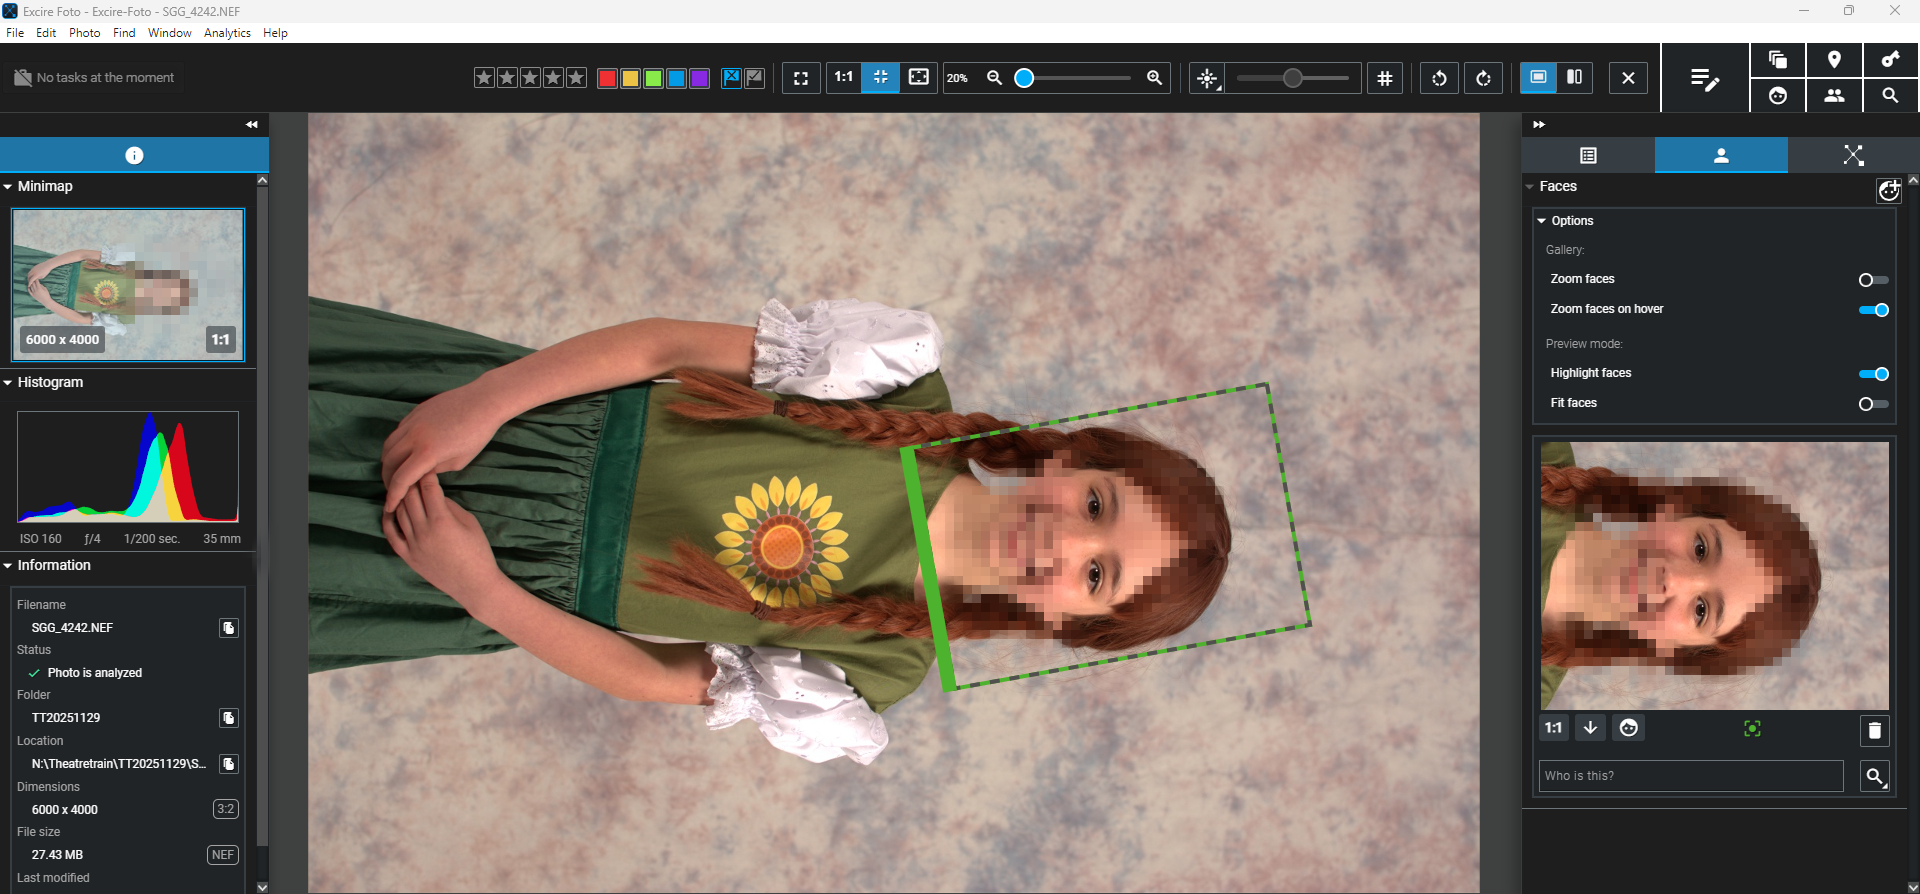Screen dimensions: 1920x894
Task: Open the collections stack icon
Action: tap(1778, 60)
